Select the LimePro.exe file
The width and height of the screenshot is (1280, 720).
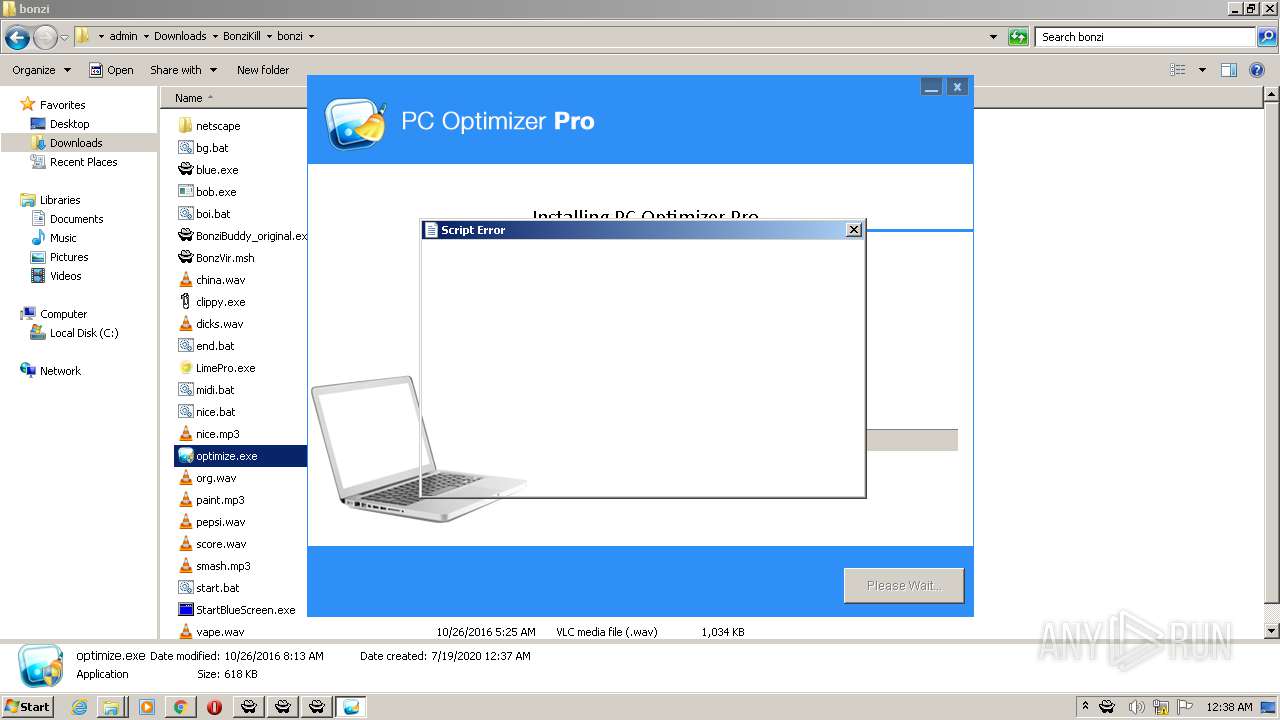point(216,368)
